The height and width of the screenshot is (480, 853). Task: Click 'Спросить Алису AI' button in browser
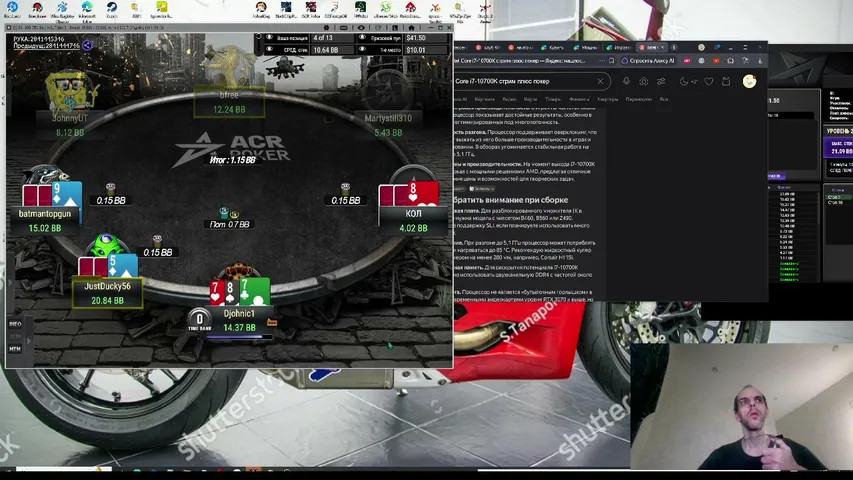(x=648, y=61)
